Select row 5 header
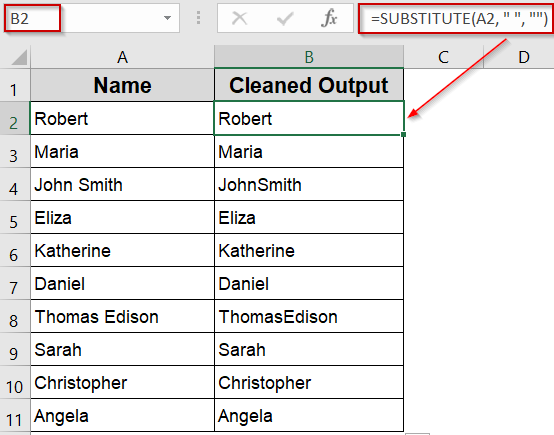Image resolution: width=554 pixels, height=435 pixels. point(15,217)
